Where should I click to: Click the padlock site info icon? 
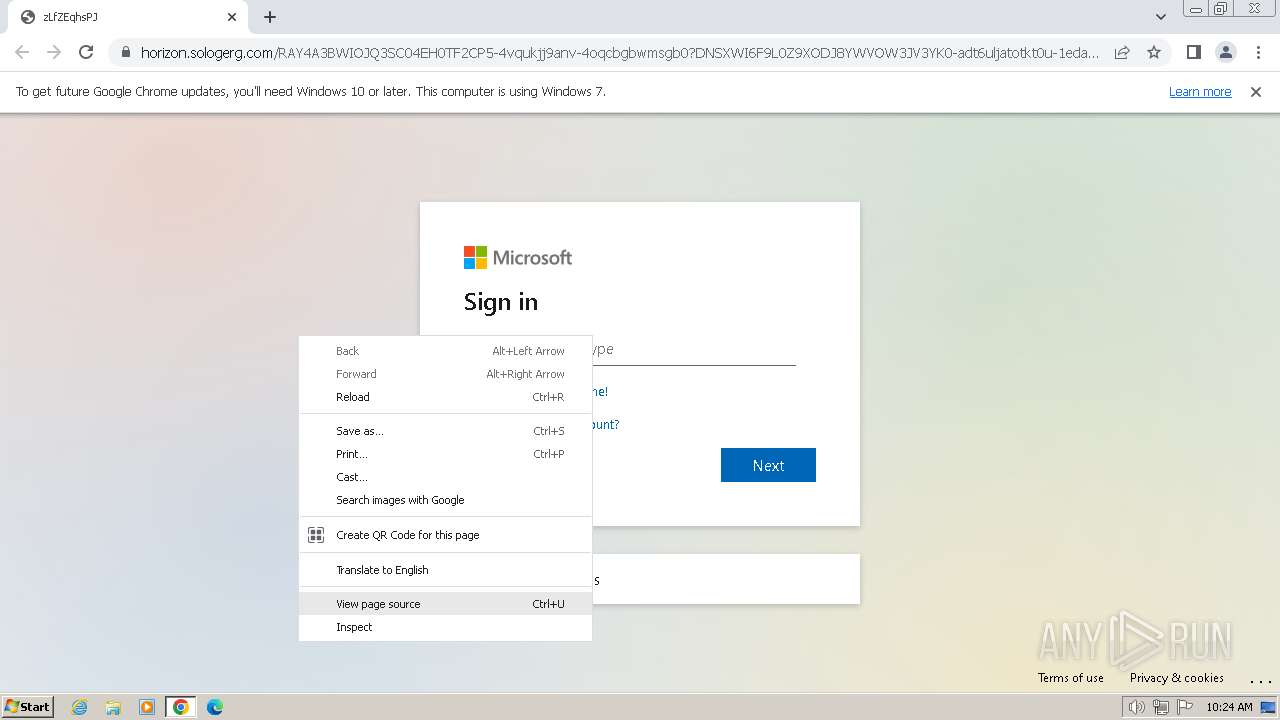pos(126,53)
